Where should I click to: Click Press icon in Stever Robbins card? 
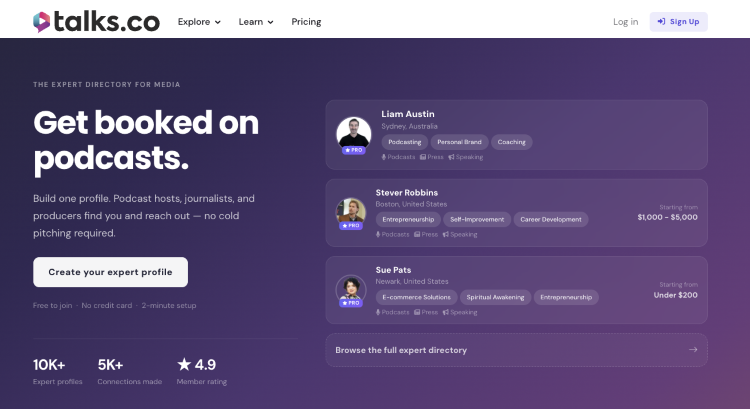[x=417, y=234]
